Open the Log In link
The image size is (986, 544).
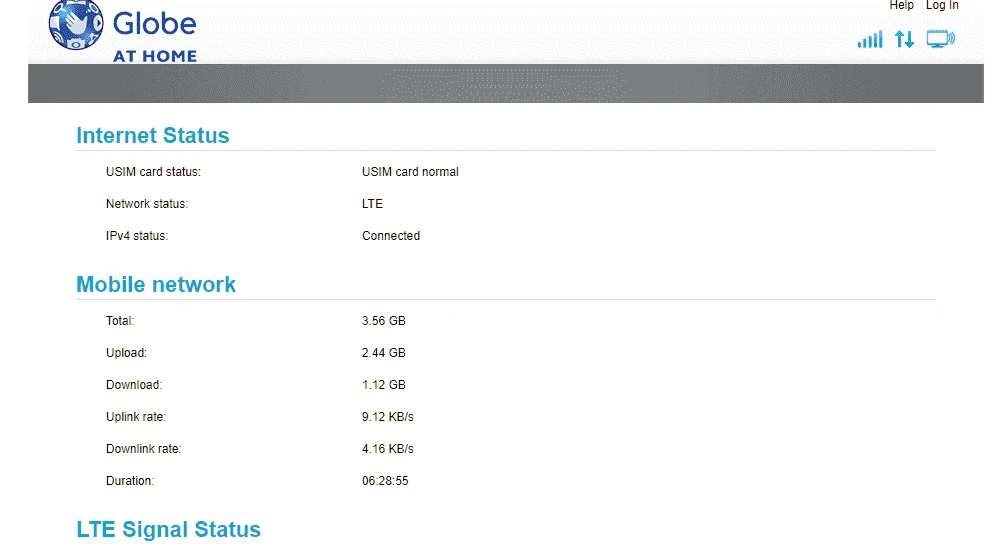942,5
